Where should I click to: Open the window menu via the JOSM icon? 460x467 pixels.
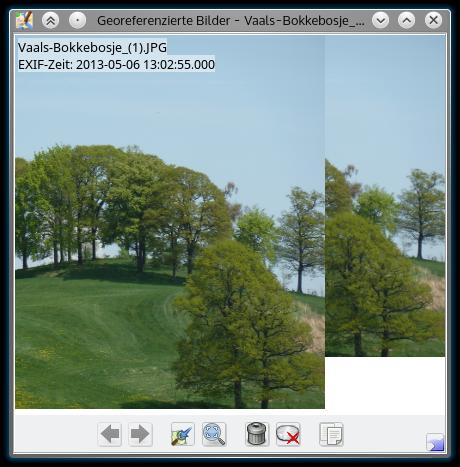[x=24, y=21]
